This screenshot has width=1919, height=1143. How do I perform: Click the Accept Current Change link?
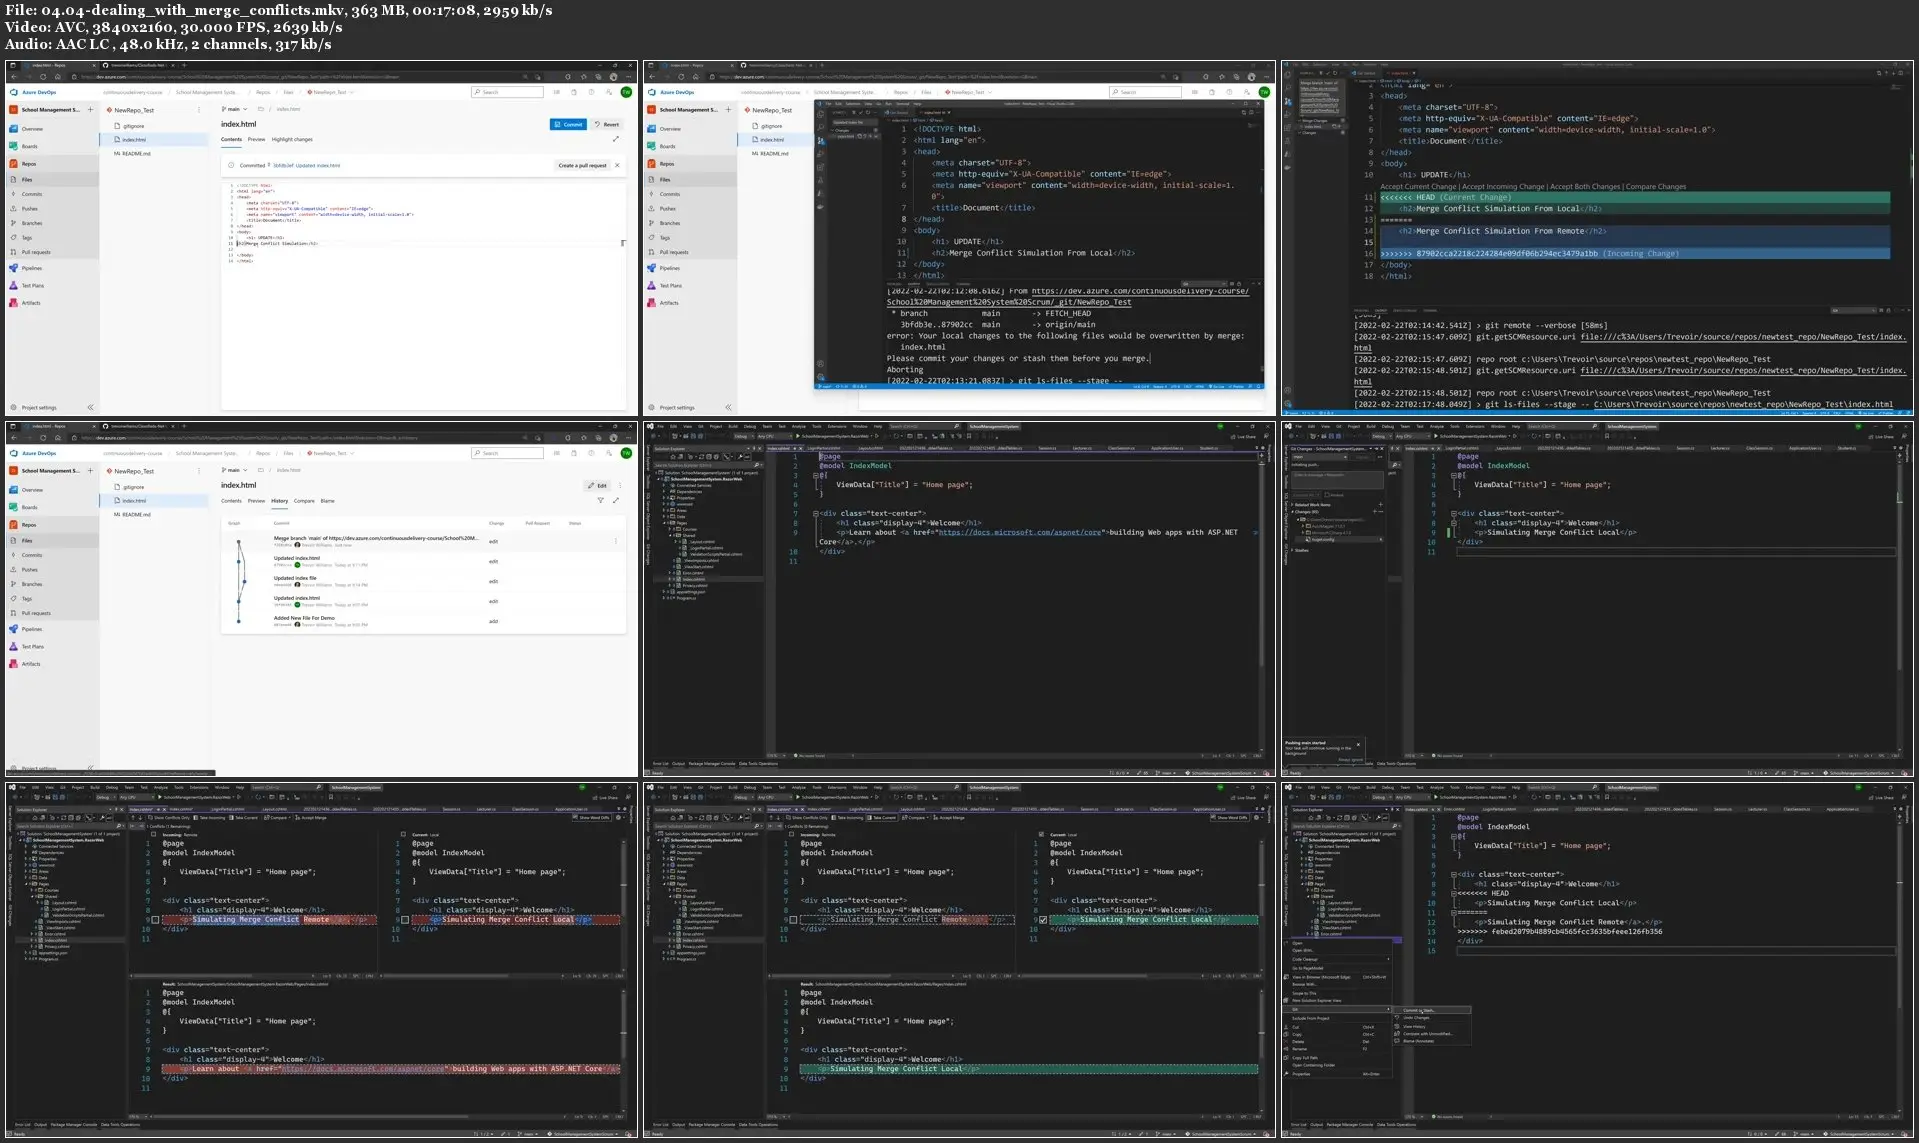1418,187
